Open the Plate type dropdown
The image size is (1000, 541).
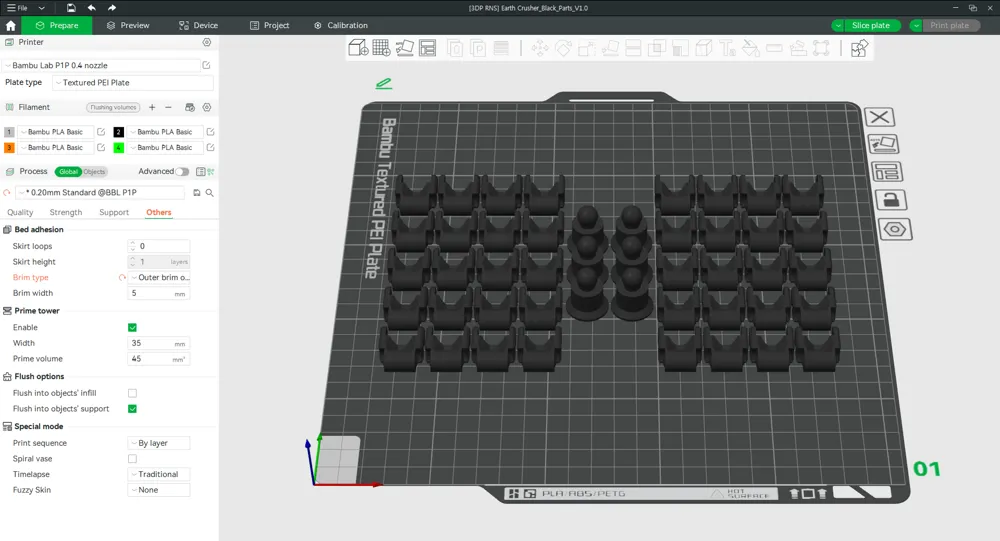pyautogui.click(x=133, y=82)
